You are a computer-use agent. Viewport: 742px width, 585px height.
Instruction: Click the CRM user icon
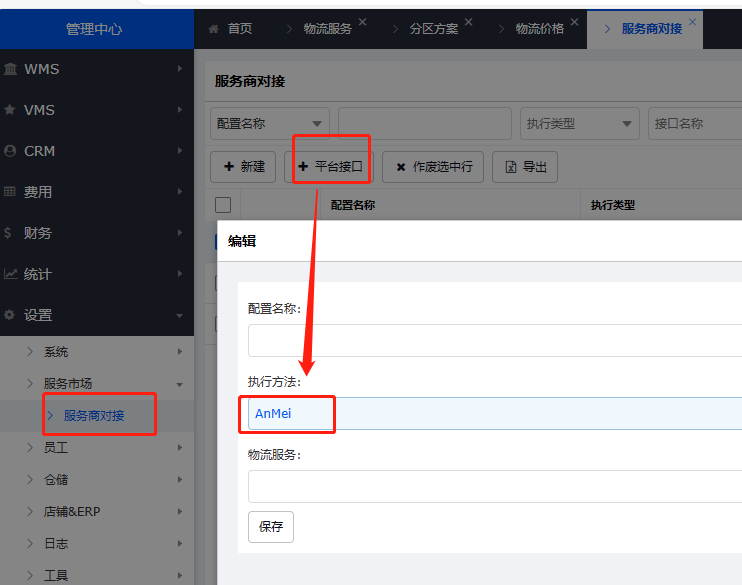pos(10,151)
